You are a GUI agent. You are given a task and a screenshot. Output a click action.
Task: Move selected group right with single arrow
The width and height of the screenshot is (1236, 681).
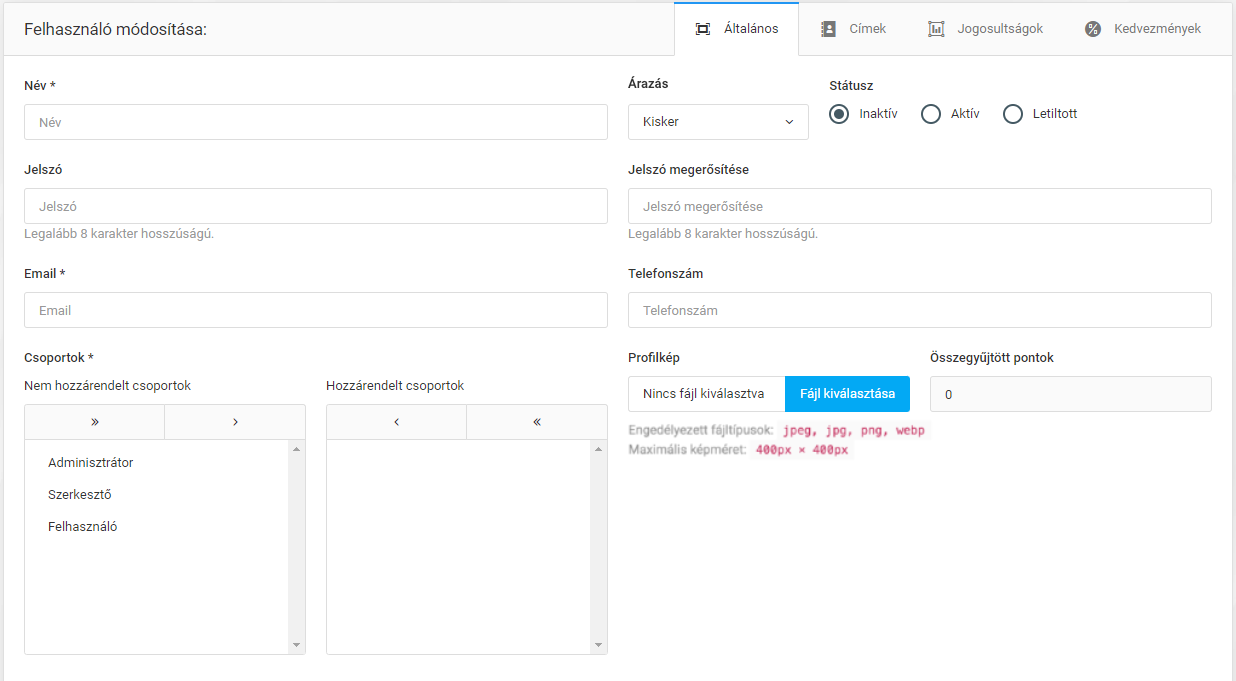coord(235,422)
